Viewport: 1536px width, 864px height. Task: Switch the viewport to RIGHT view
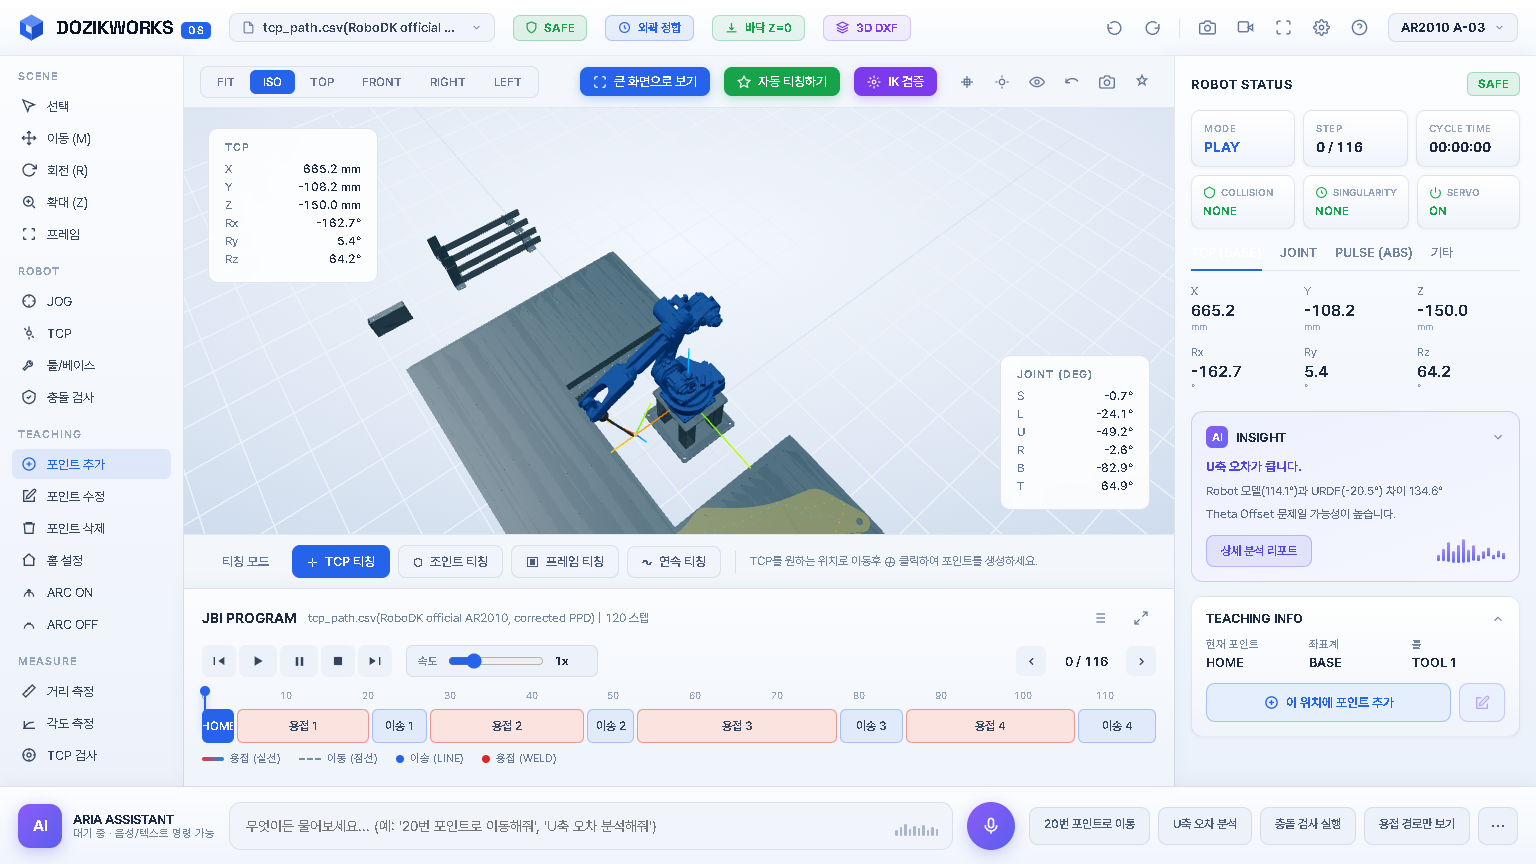tap(448, 82)
